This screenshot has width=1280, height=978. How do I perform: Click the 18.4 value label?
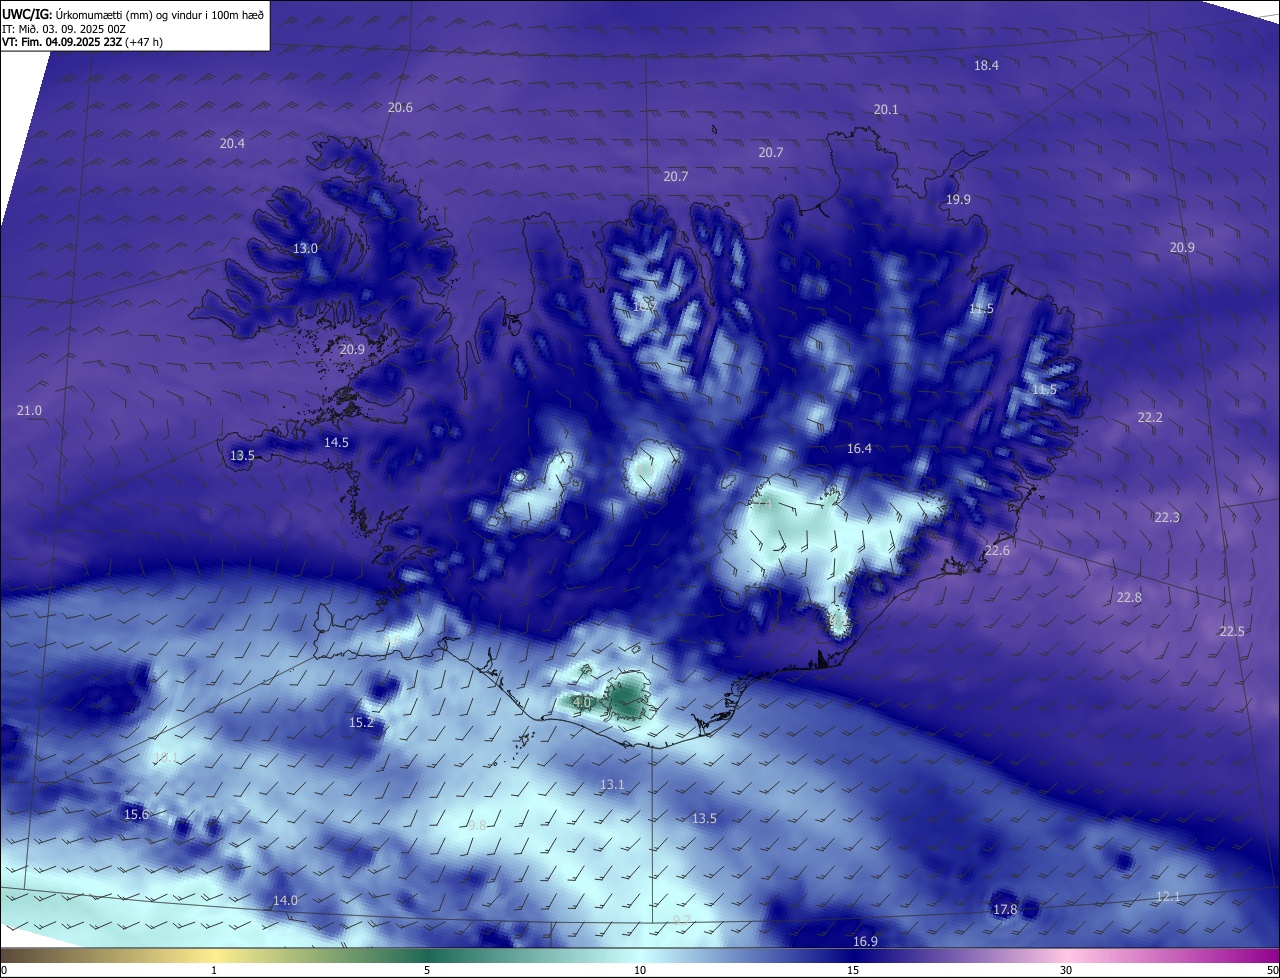[x=986, y=65]
